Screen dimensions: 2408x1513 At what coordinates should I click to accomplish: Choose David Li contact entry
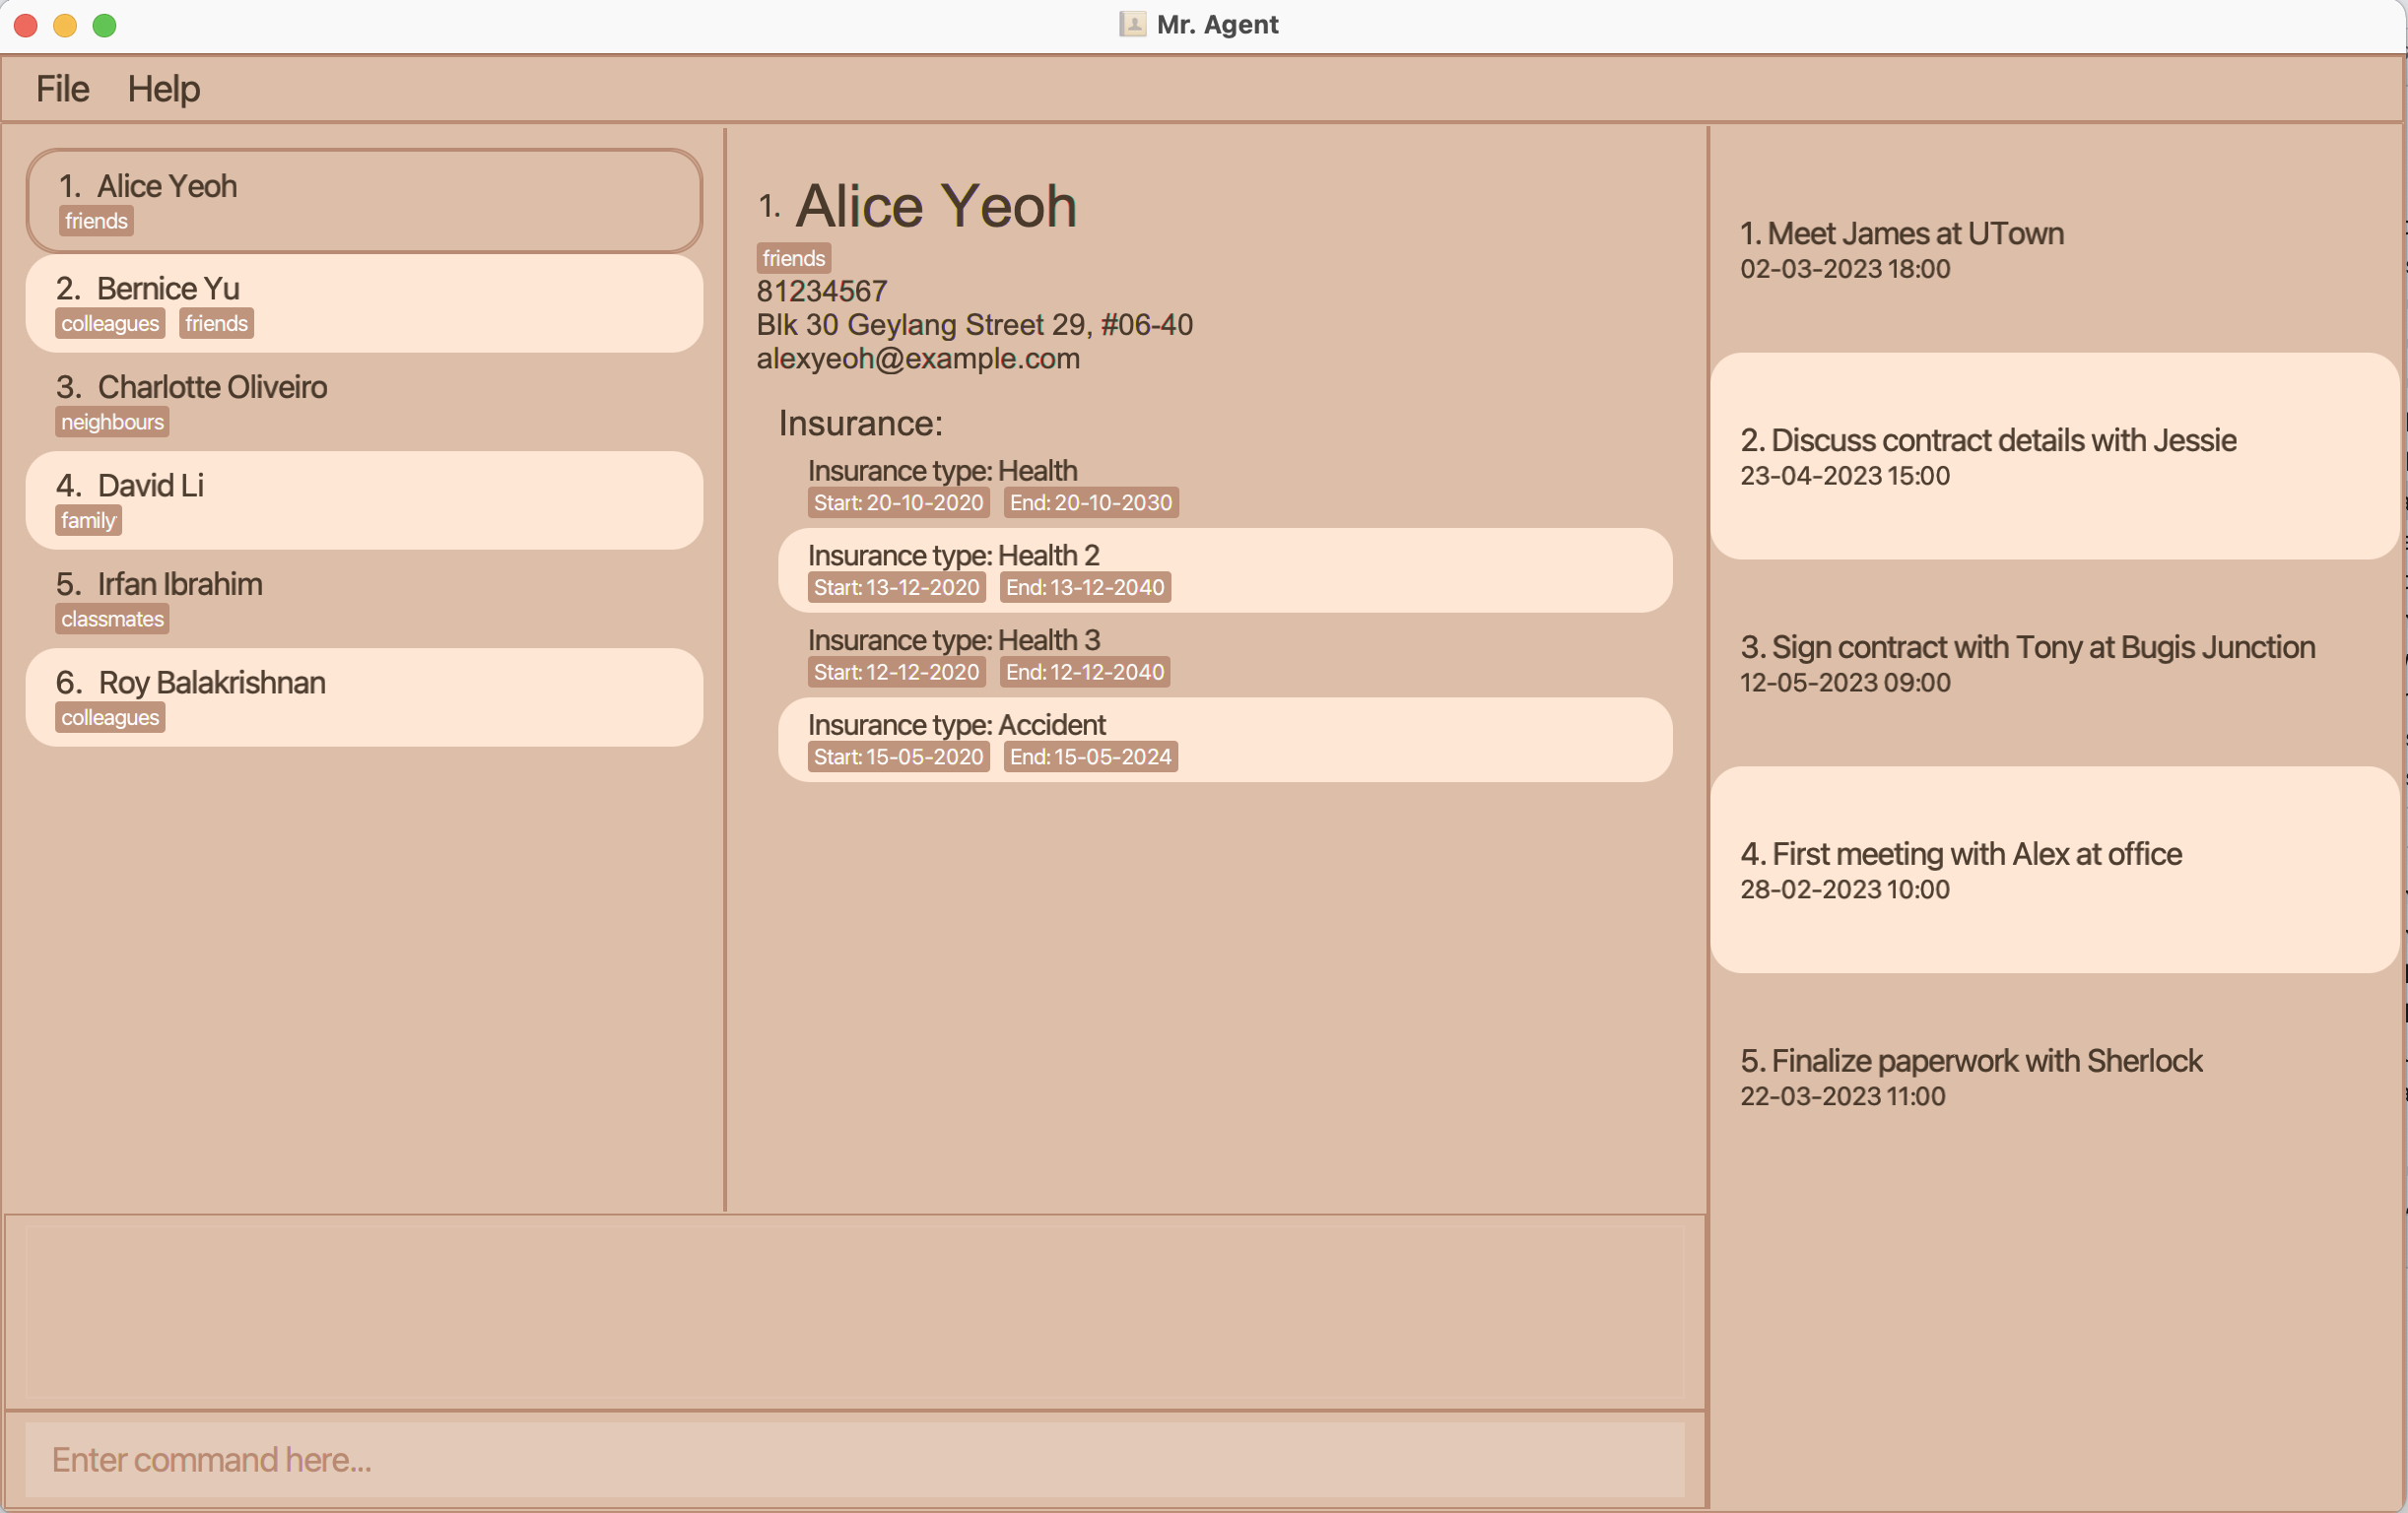point(364,500)
